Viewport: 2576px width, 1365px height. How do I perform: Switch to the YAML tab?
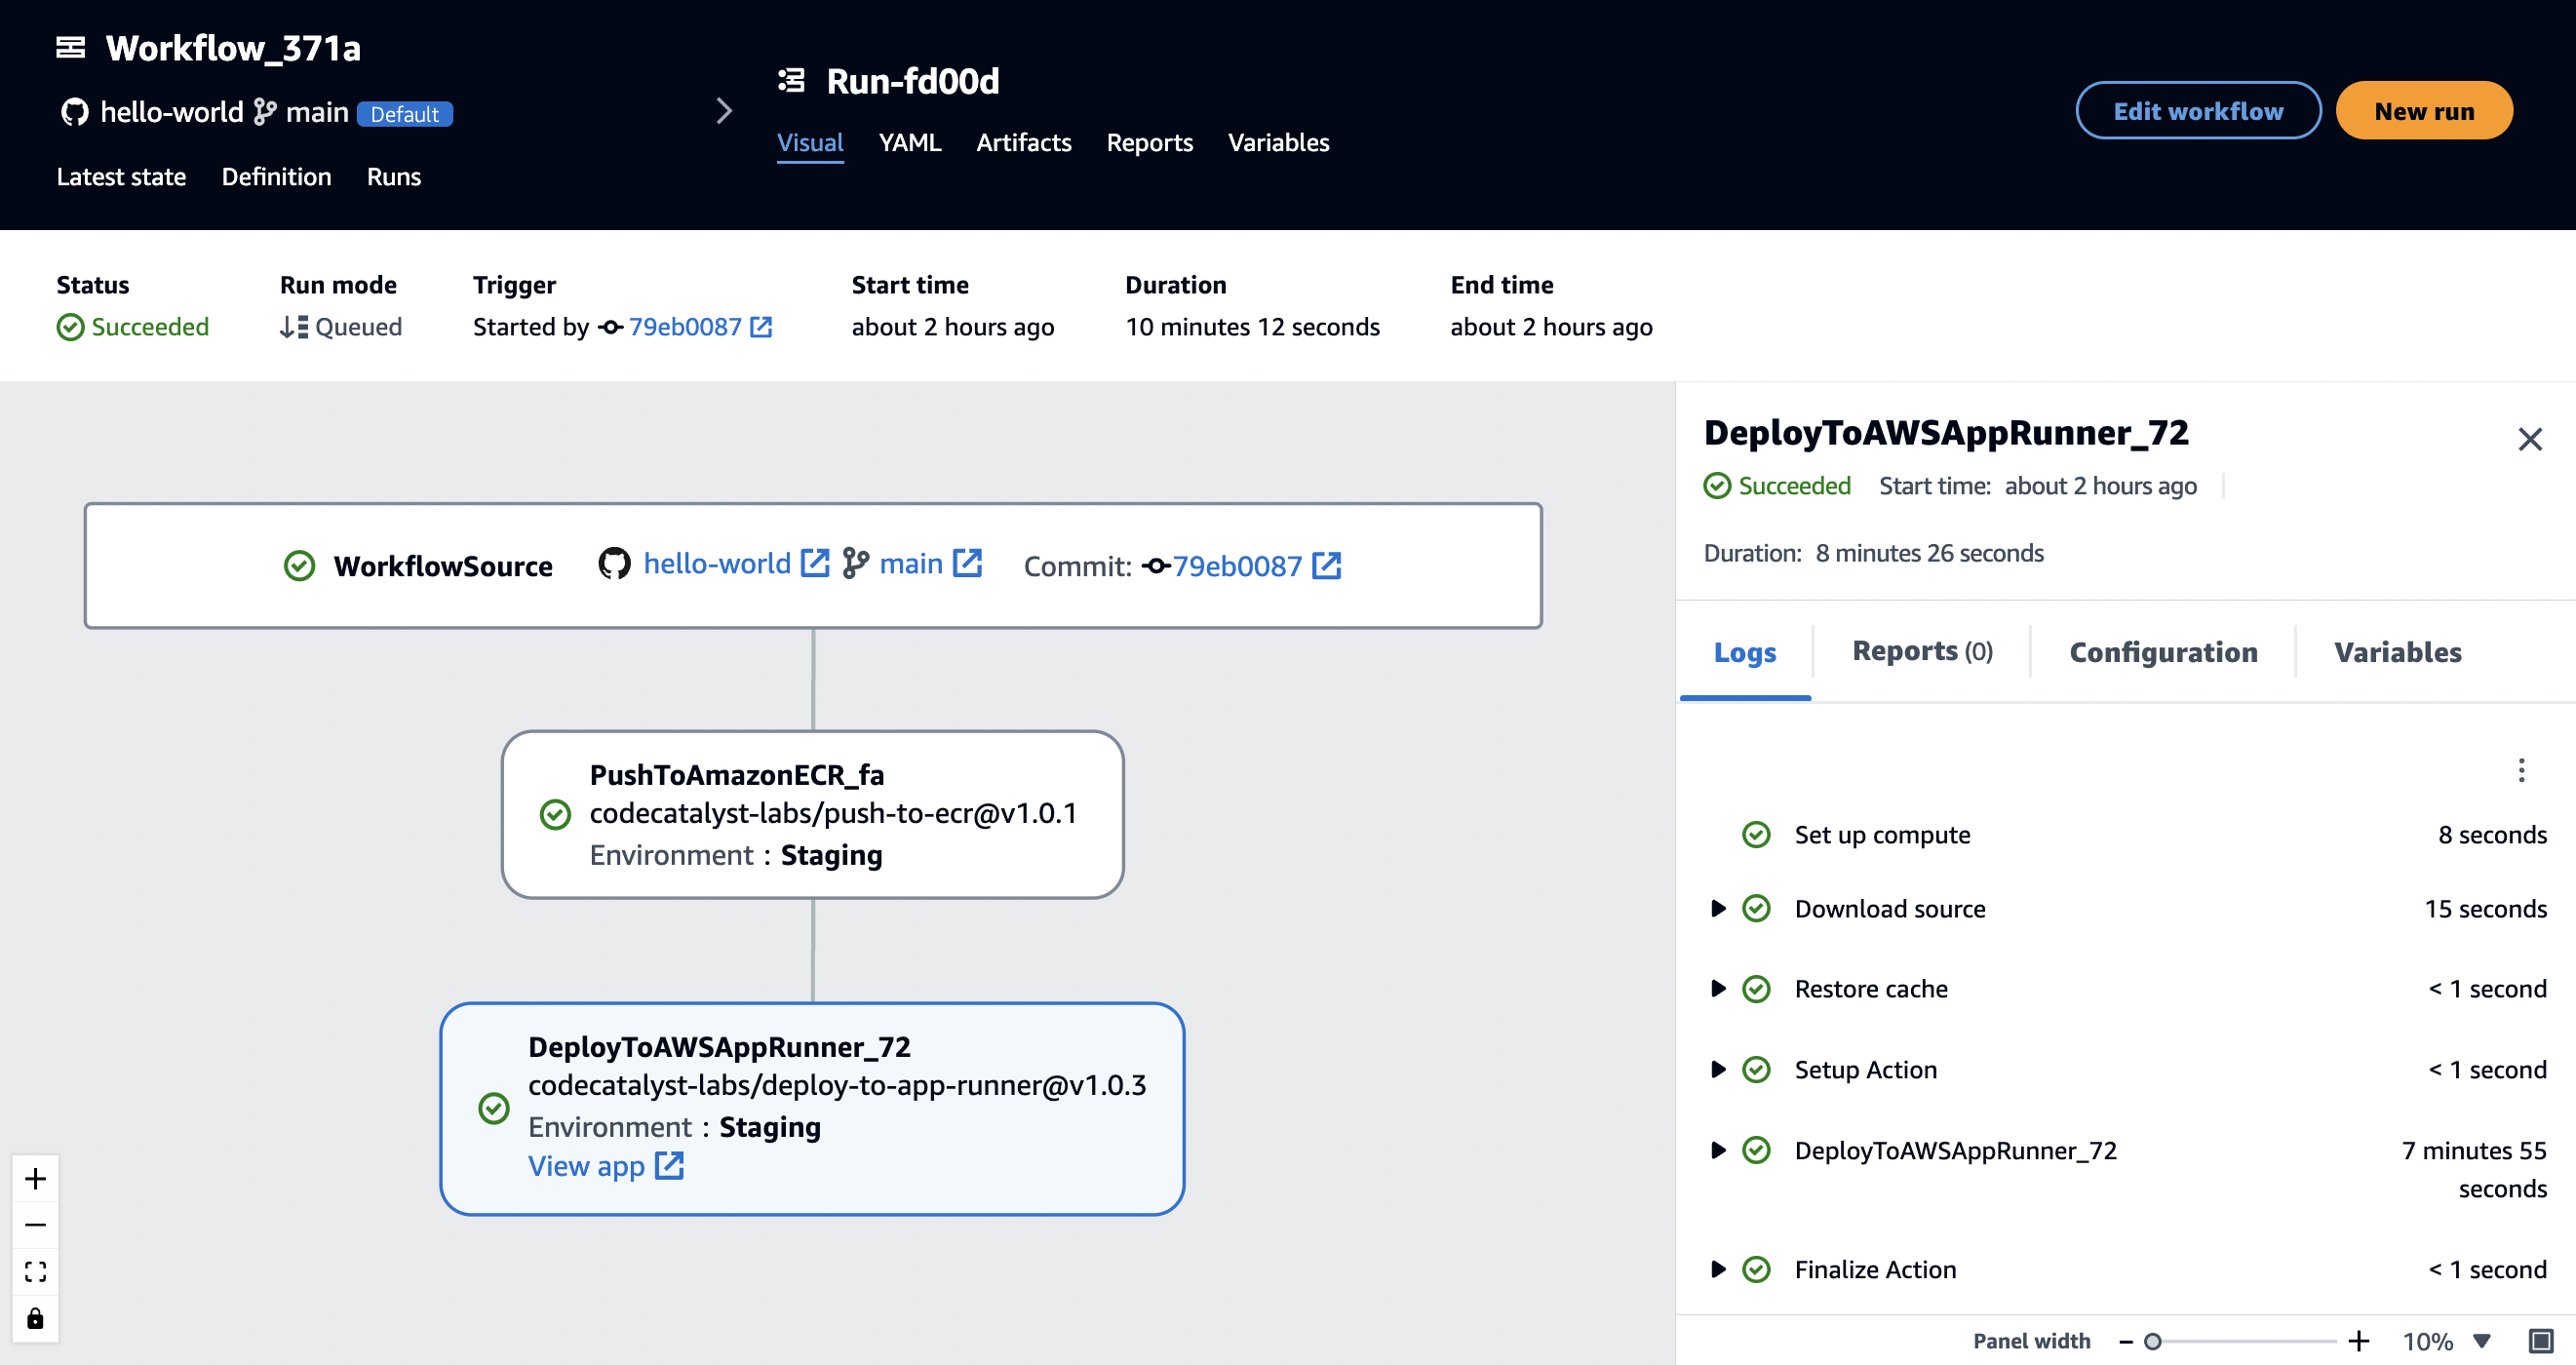[x=909, y=143]
